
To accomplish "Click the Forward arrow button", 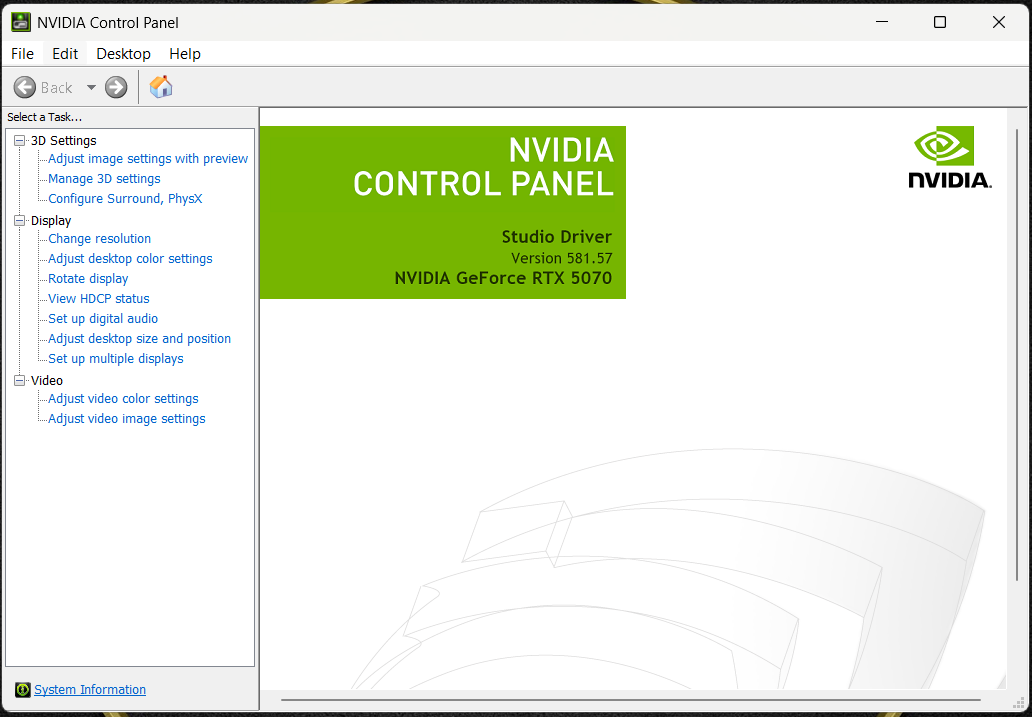I will [x=116, y=87].
